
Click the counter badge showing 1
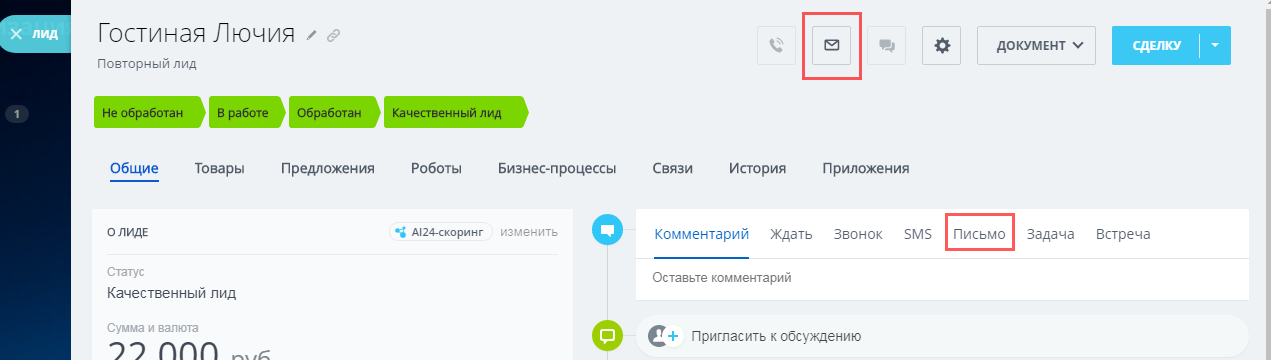pyautogui.click(x=17, y=114)
